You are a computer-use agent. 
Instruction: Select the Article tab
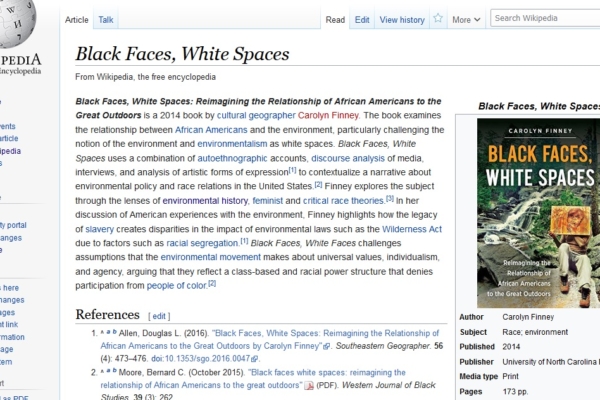click(x=77, y=19)
